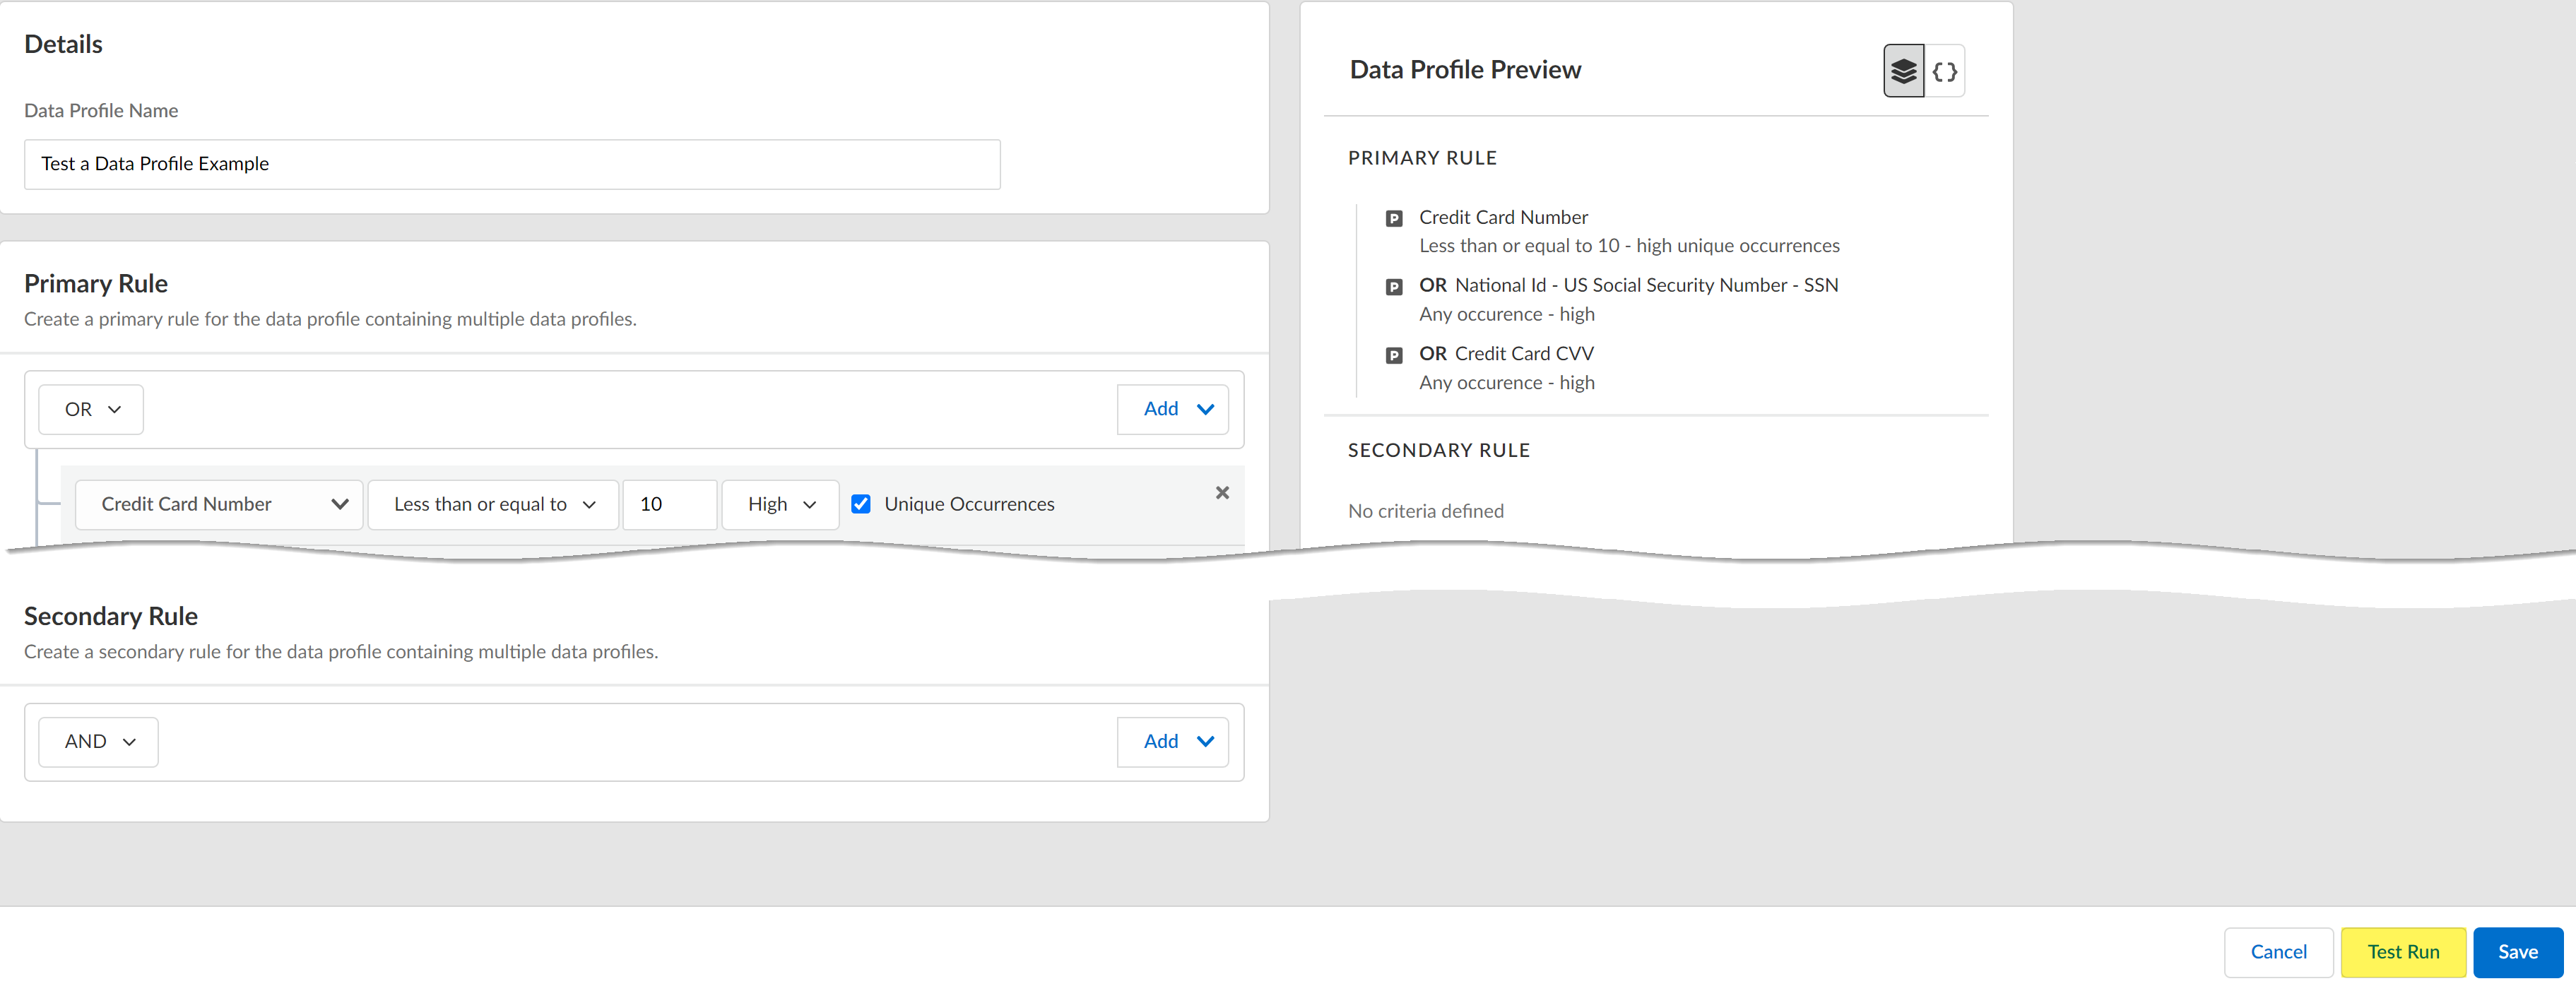The image size is (2576, 986).
Task: Open the secondary rule Add menu
Action: click(1172, 741)
